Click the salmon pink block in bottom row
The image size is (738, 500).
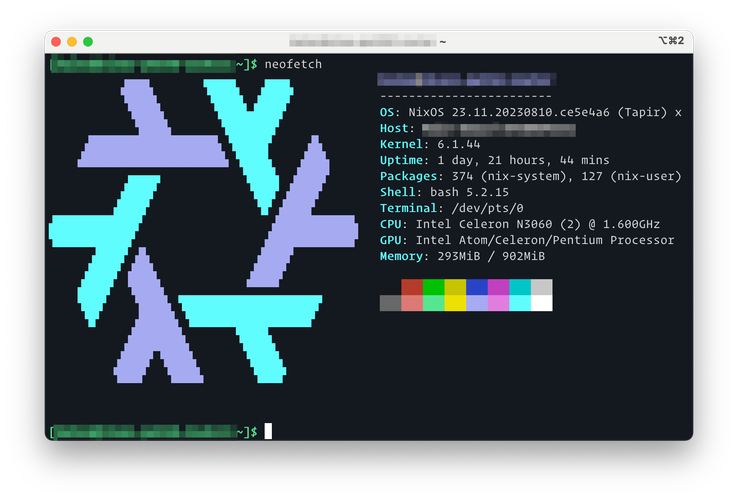412,303
